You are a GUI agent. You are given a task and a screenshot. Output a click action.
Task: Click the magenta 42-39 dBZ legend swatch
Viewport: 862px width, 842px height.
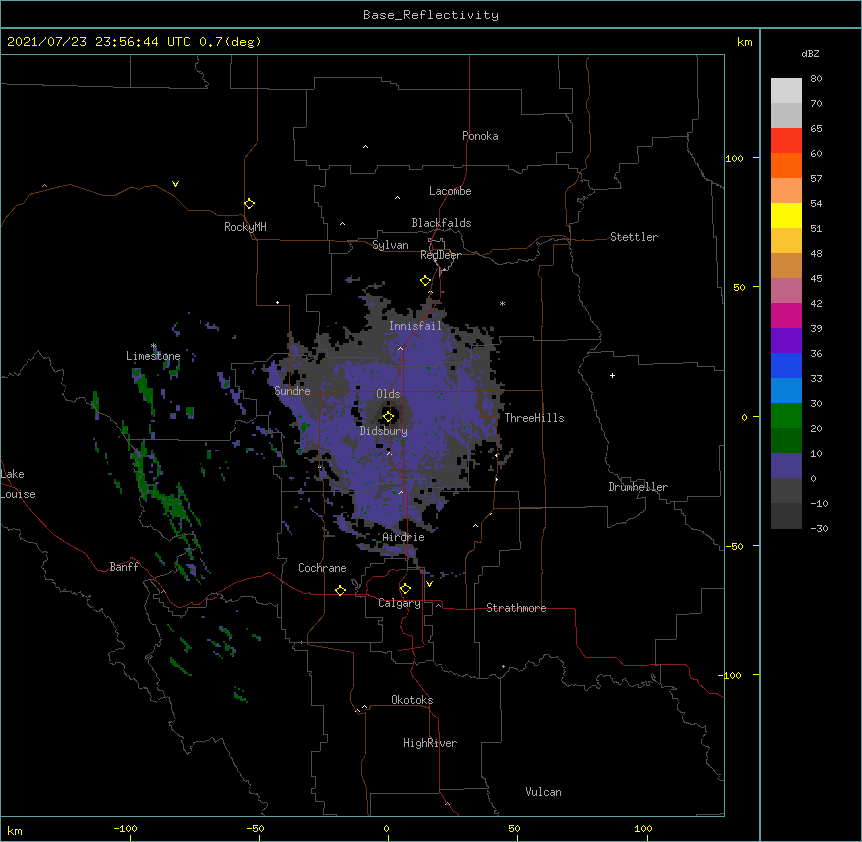[x=786, y=315]
